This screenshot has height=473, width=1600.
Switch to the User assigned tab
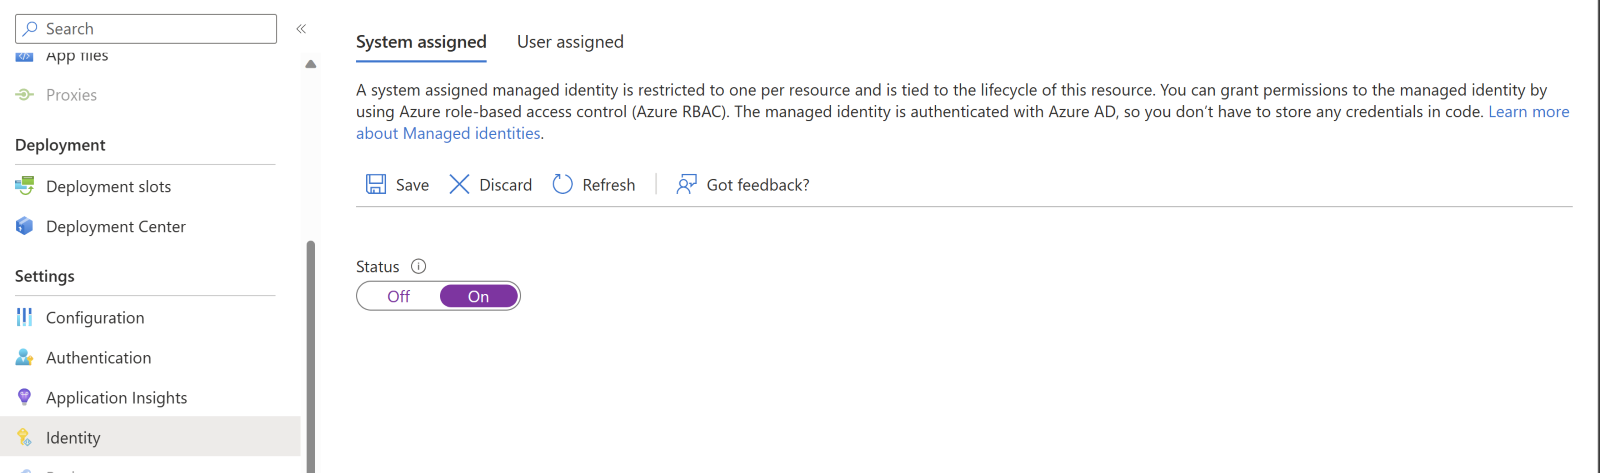pos(570,42)
